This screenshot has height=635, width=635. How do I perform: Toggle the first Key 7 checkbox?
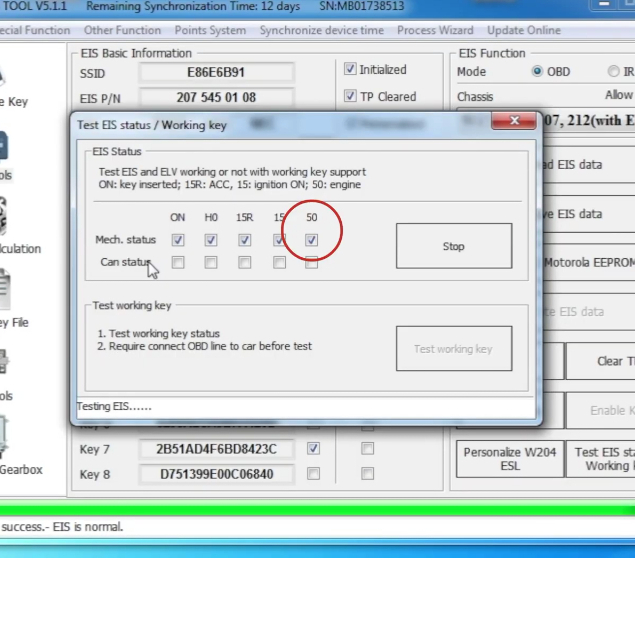(x=314, y=449)
